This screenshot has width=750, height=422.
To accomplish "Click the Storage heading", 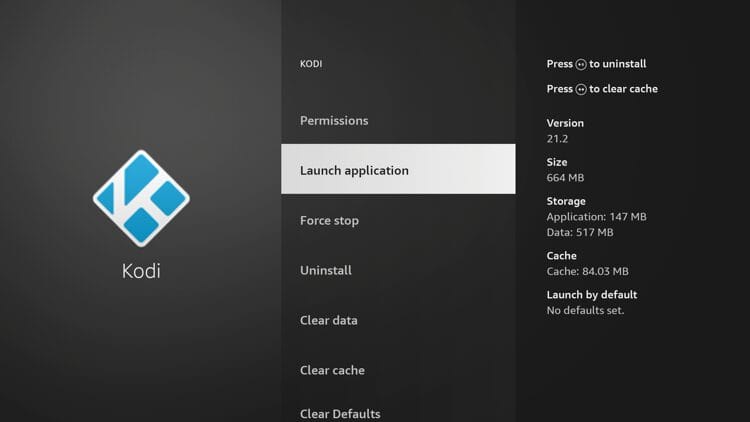I will [x=566, y=201].
